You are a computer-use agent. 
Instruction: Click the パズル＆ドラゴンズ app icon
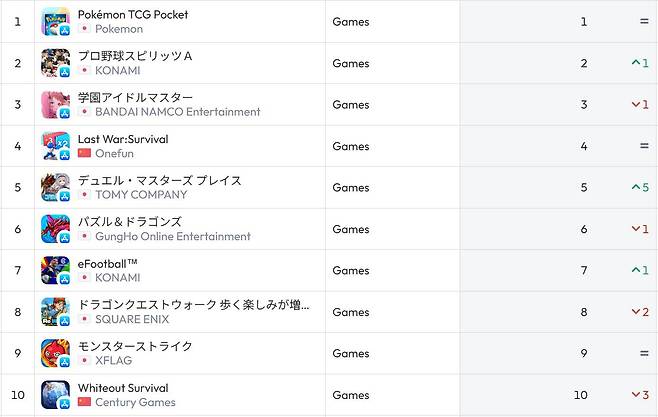point(55,229)
